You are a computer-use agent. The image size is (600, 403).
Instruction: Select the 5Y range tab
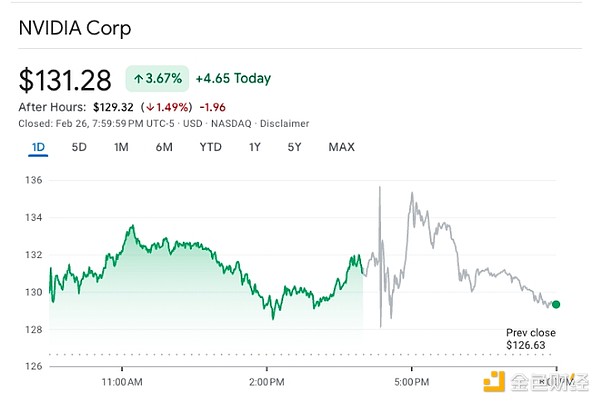click(x=295, y=148)
